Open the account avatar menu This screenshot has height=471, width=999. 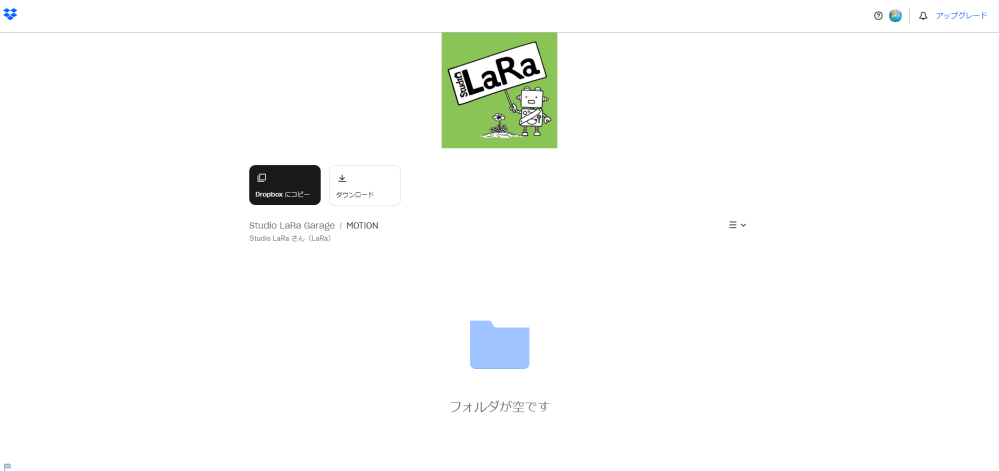[895, 16]
